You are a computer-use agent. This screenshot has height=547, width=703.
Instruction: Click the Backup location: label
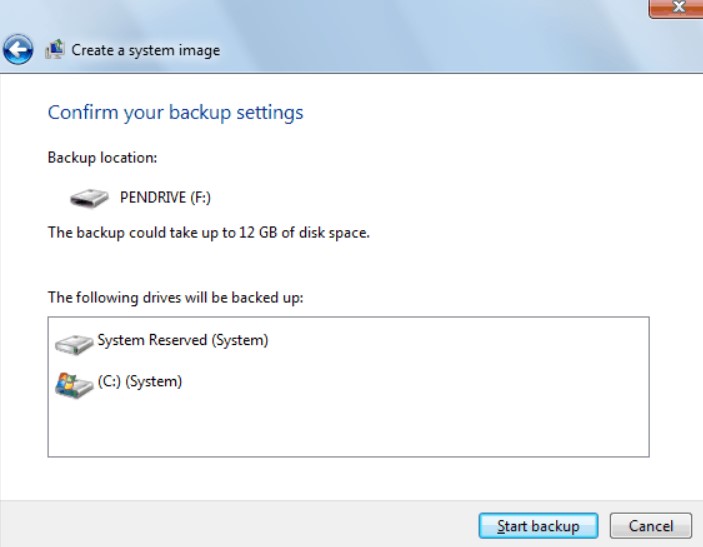coord(102,158)
